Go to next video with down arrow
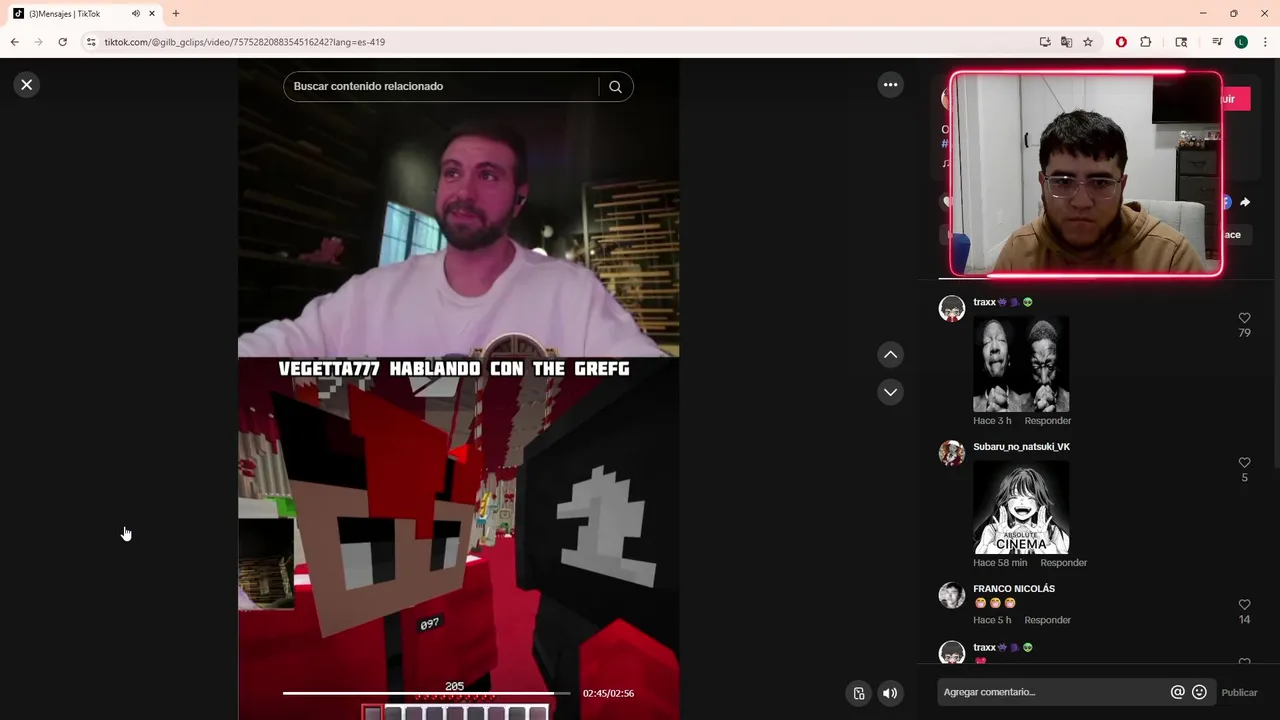The height and width of the screenshot is (720, 1280). [890, 392]
